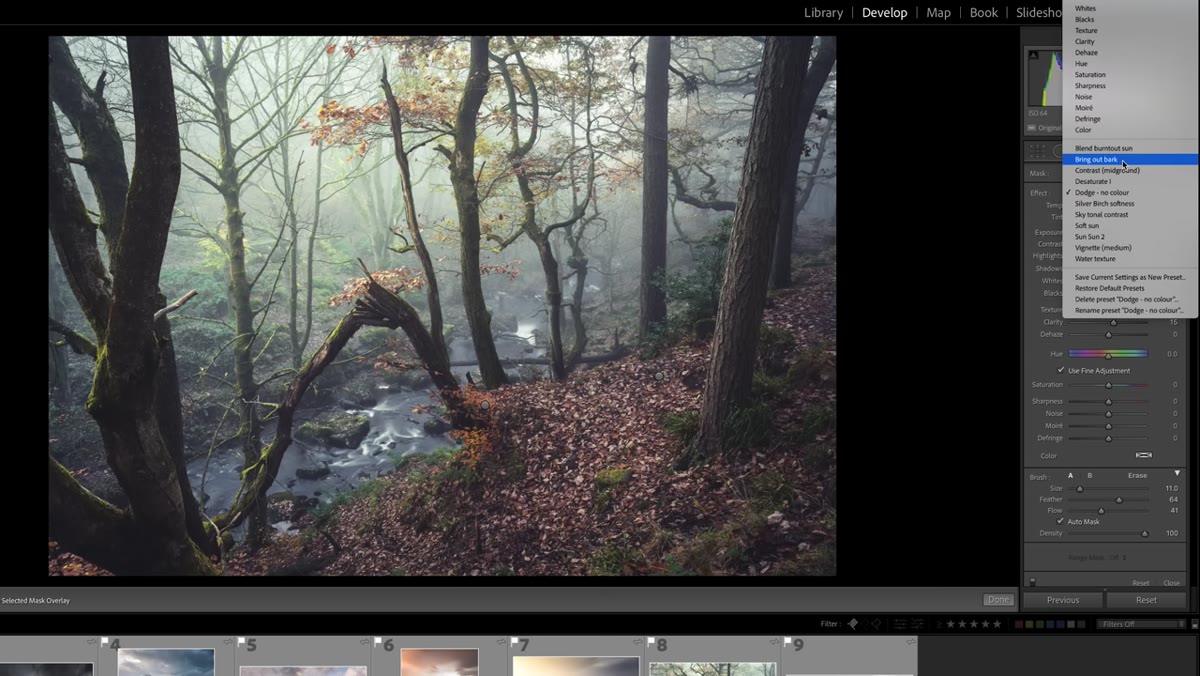Screen dimensions: 1200x676
Task: Click the Hue color gradient slider
Action: click(x=1108, y=354)
